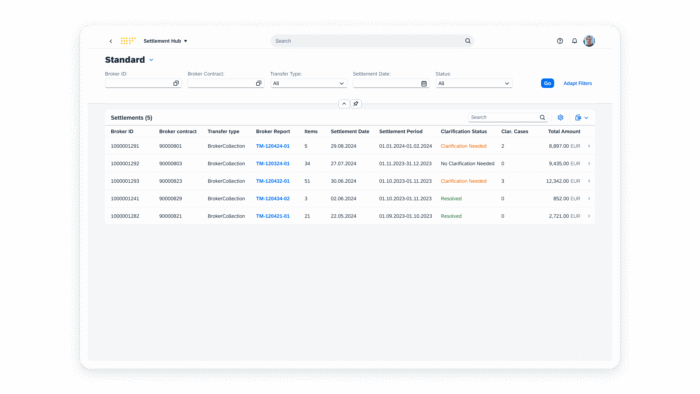Open Settlement Date calendar picker

point(424,83)
